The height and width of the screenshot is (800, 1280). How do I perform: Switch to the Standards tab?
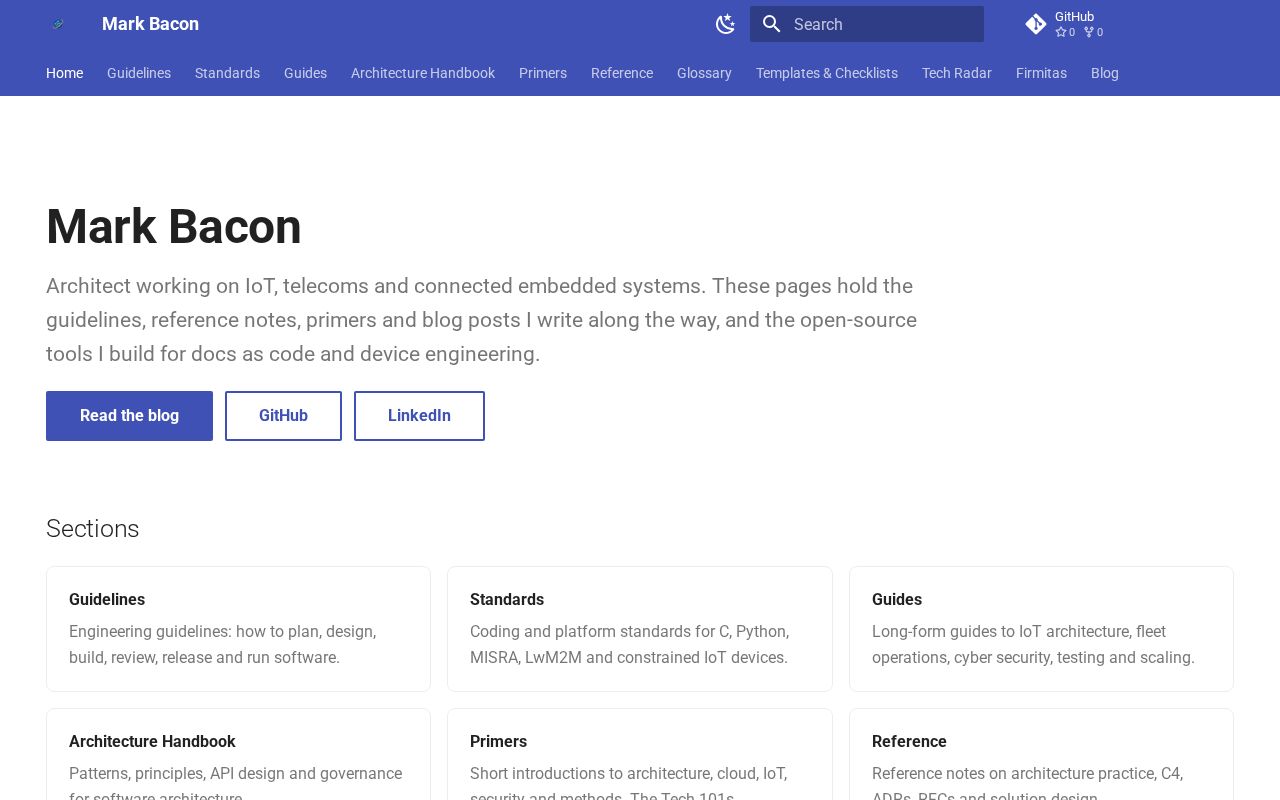pyautogui.click(x=227, y=73)
